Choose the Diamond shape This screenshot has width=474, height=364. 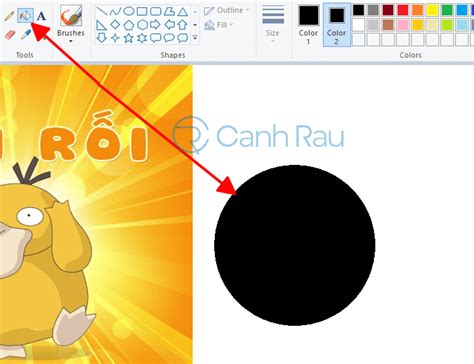click(x=115, y=25)
